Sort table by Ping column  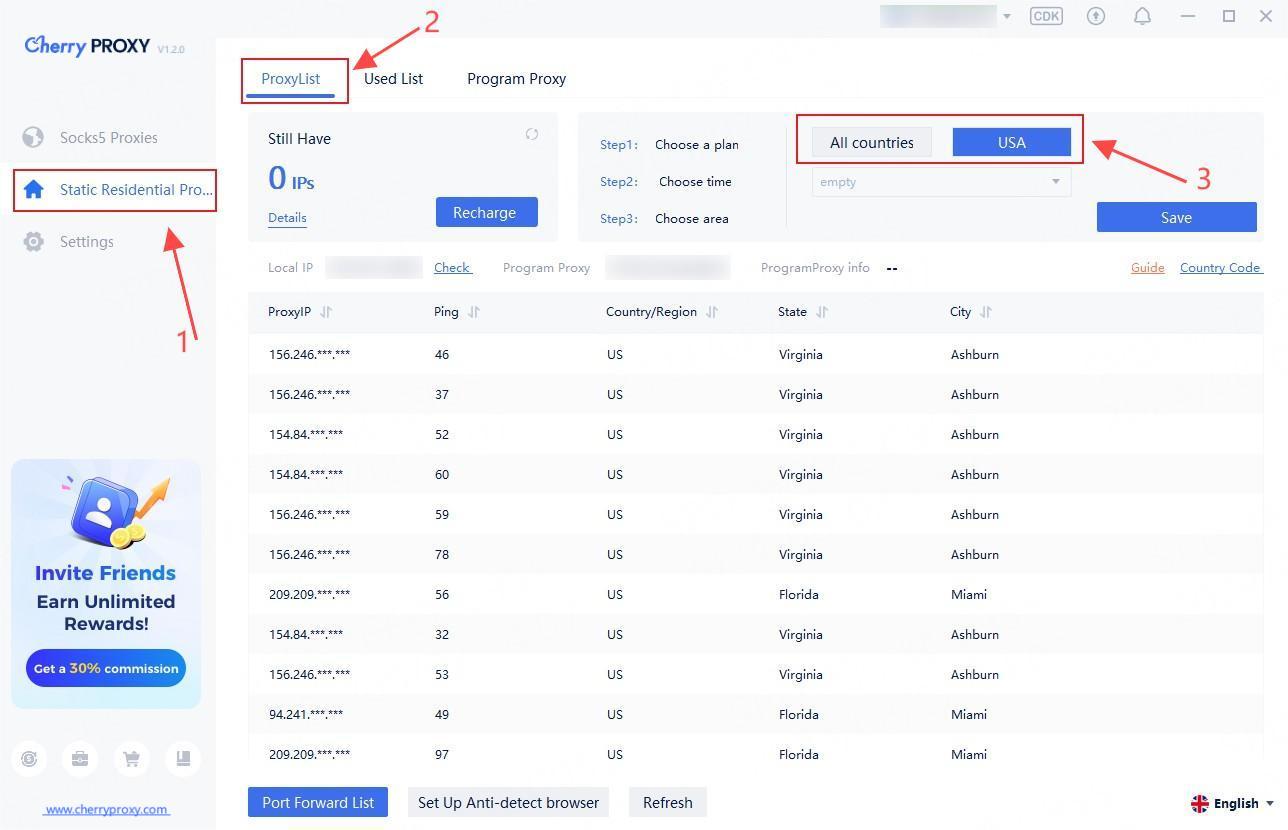(474, 312)
